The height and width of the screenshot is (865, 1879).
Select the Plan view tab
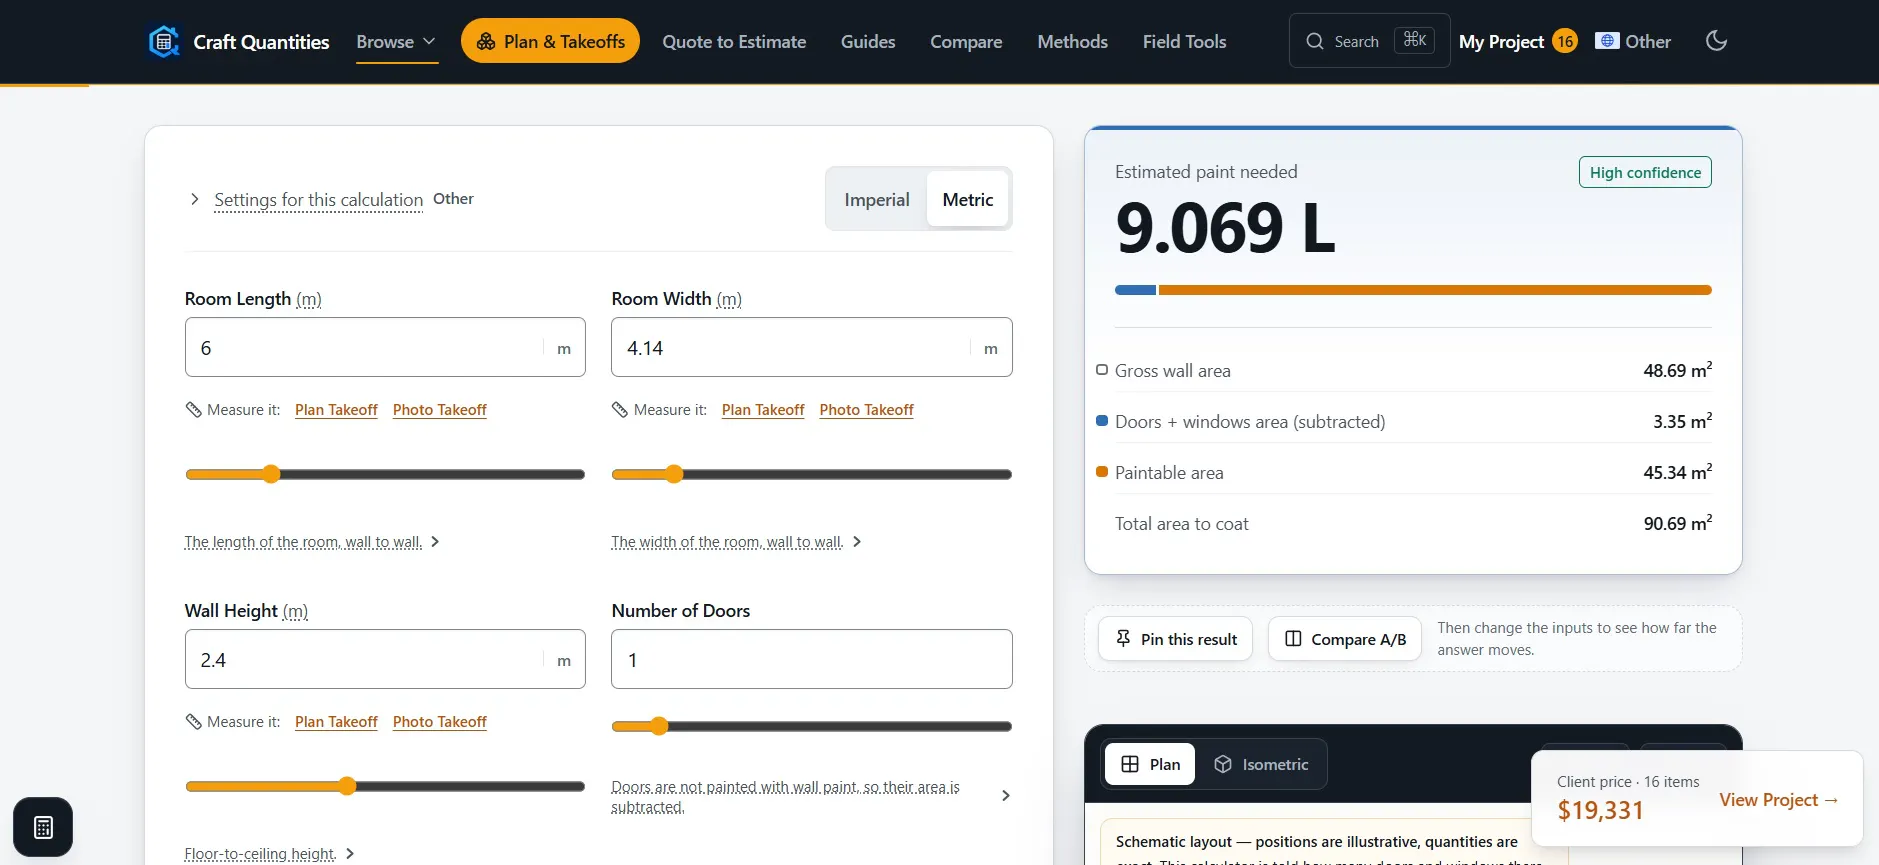[1150, 764]
